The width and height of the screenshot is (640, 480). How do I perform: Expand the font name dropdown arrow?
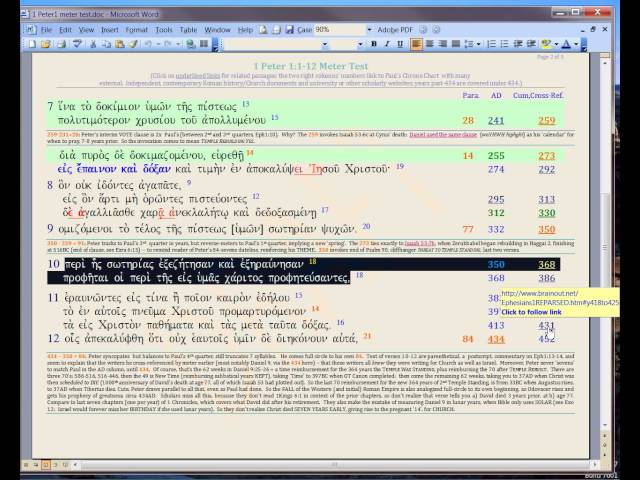324,44
